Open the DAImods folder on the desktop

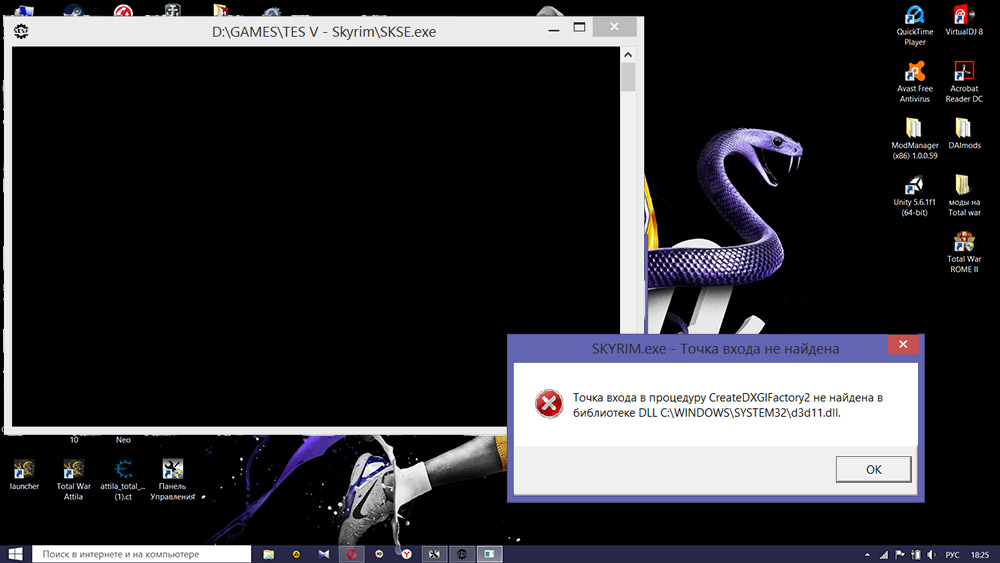[963, 128]
